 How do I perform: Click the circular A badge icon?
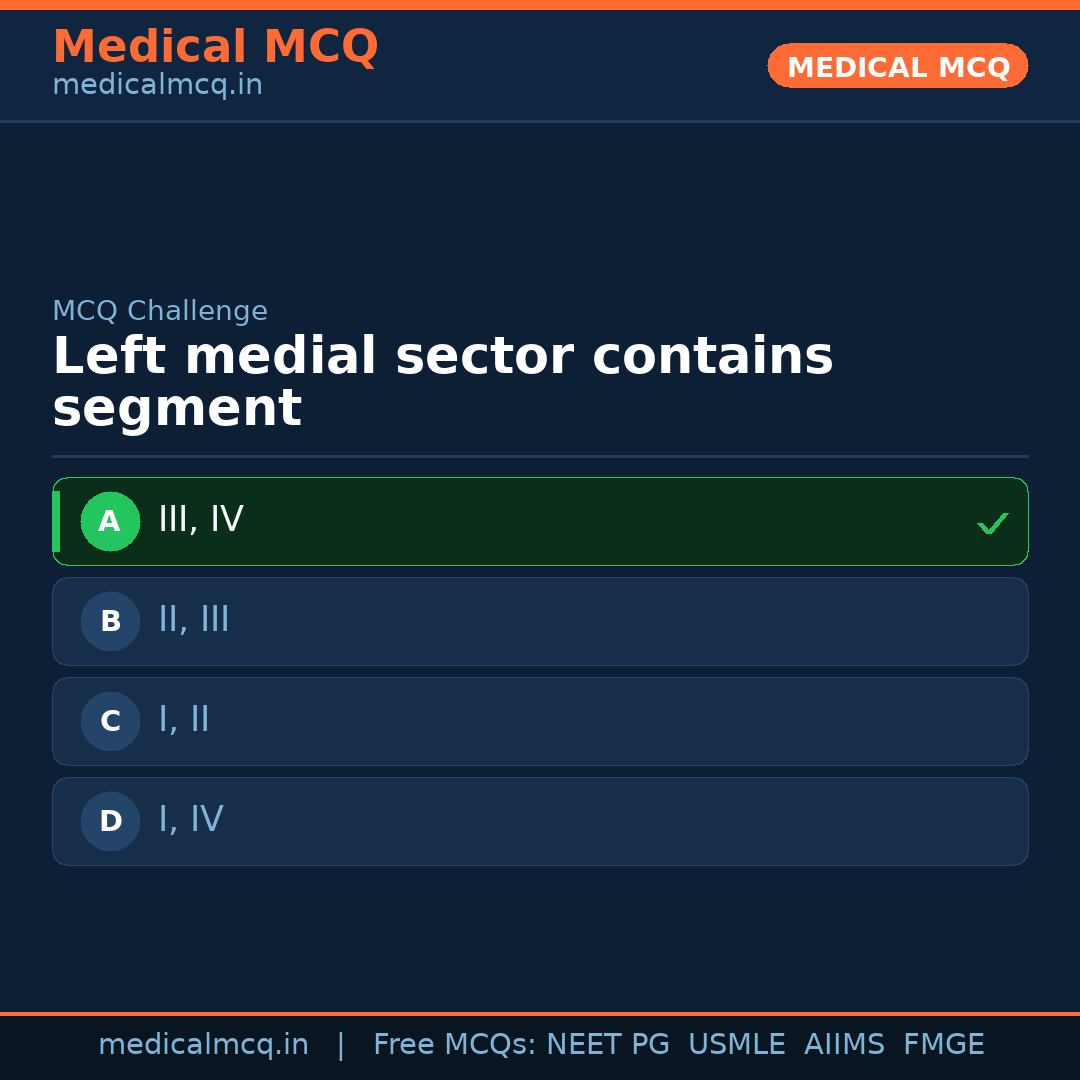(x=110, y=521)
